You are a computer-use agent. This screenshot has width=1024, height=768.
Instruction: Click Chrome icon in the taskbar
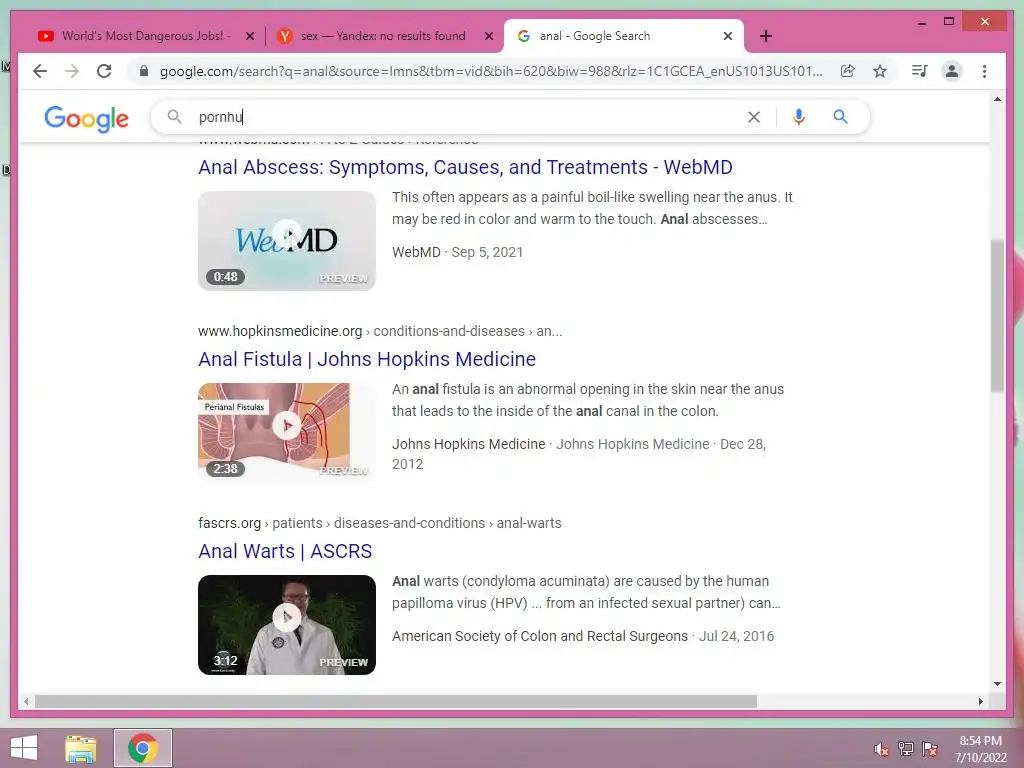[142, 748]
